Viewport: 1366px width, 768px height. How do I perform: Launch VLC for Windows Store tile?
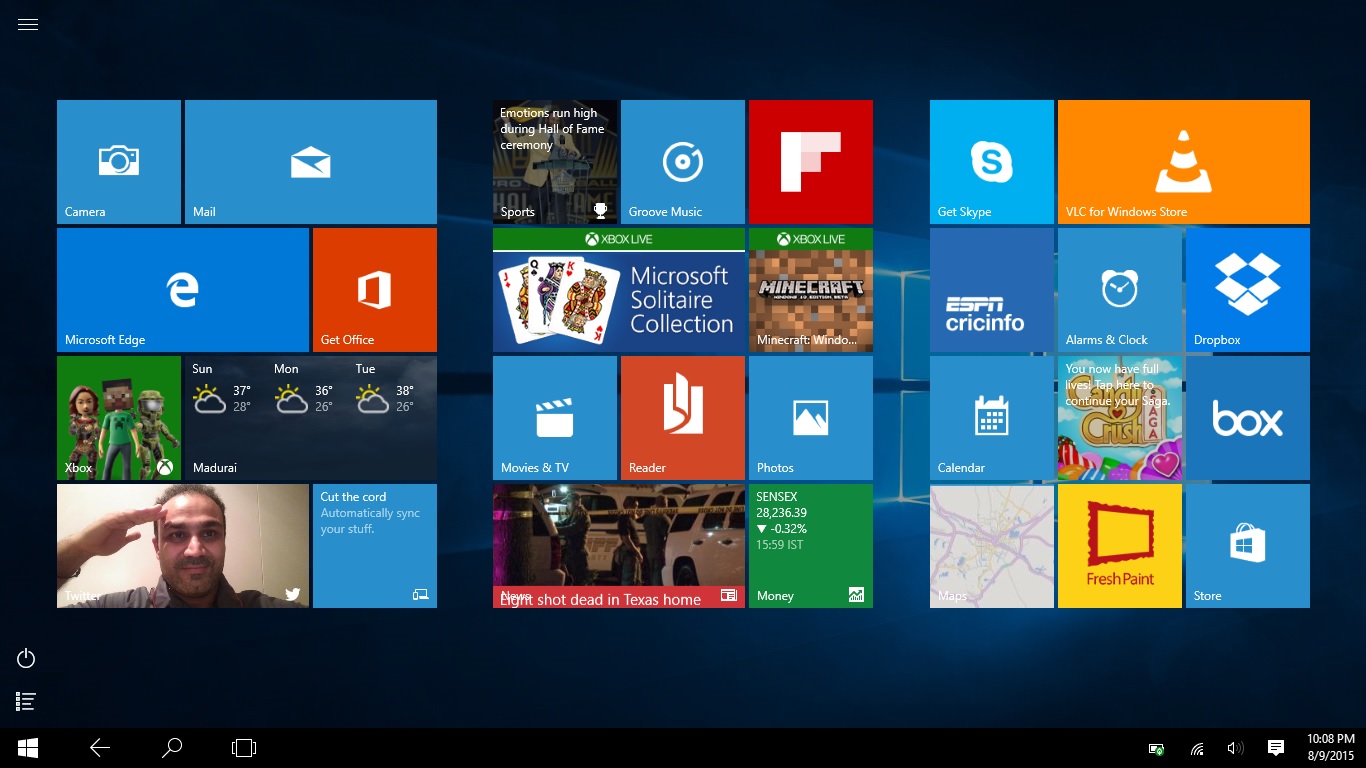[1184, 162]
